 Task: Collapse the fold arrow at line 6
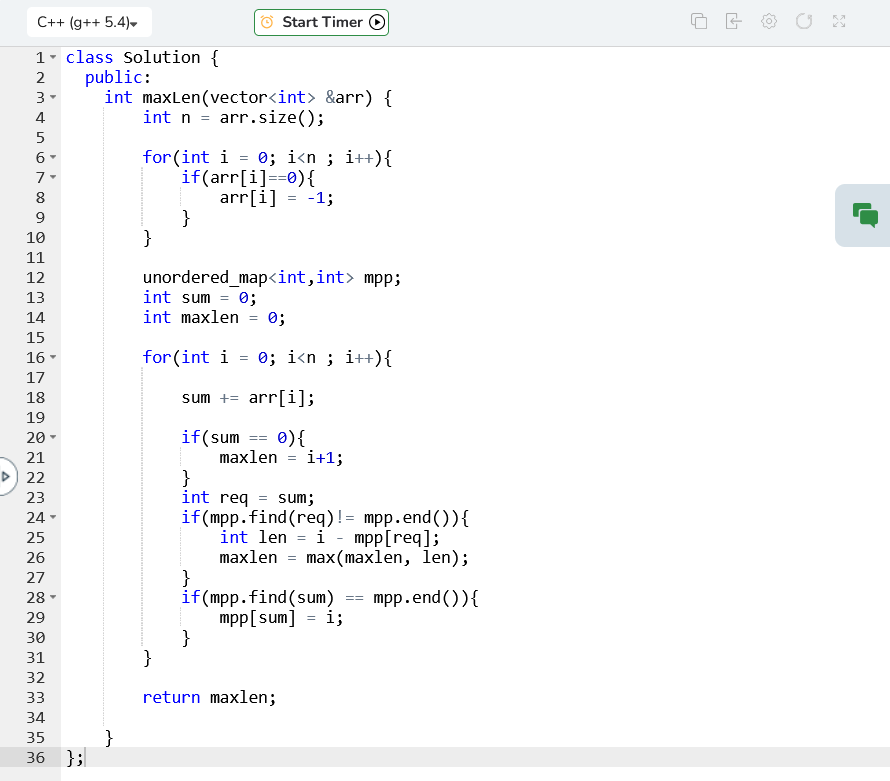coord(53,157)
